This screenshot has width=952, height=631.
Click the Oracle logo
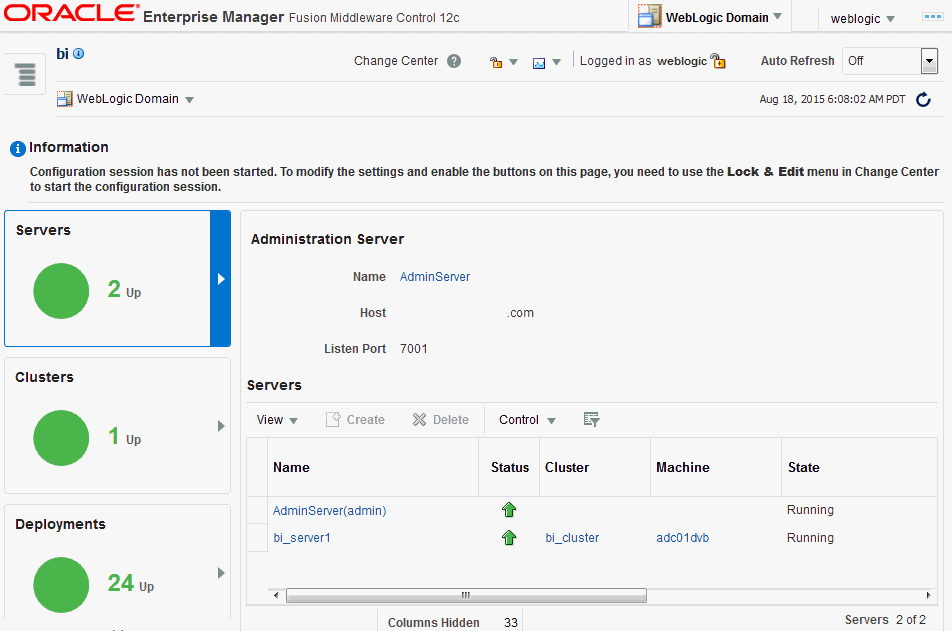click(x=70, y=13)
